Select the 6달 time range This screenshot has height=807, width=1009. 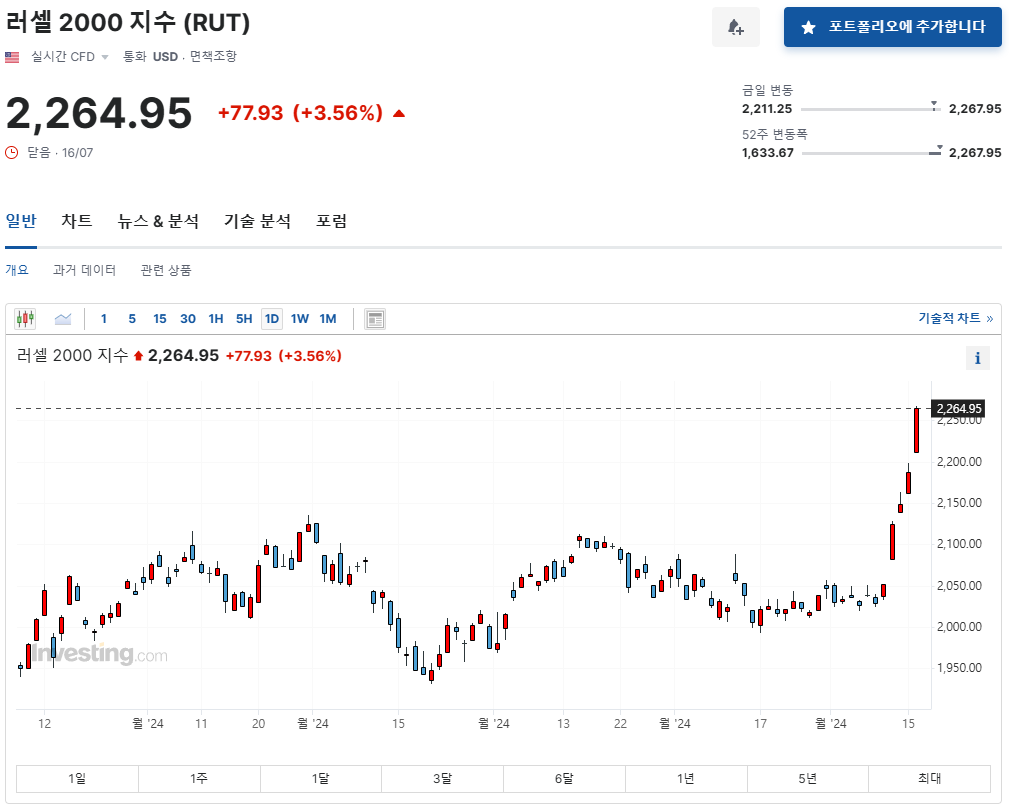[x=564, y=779]
